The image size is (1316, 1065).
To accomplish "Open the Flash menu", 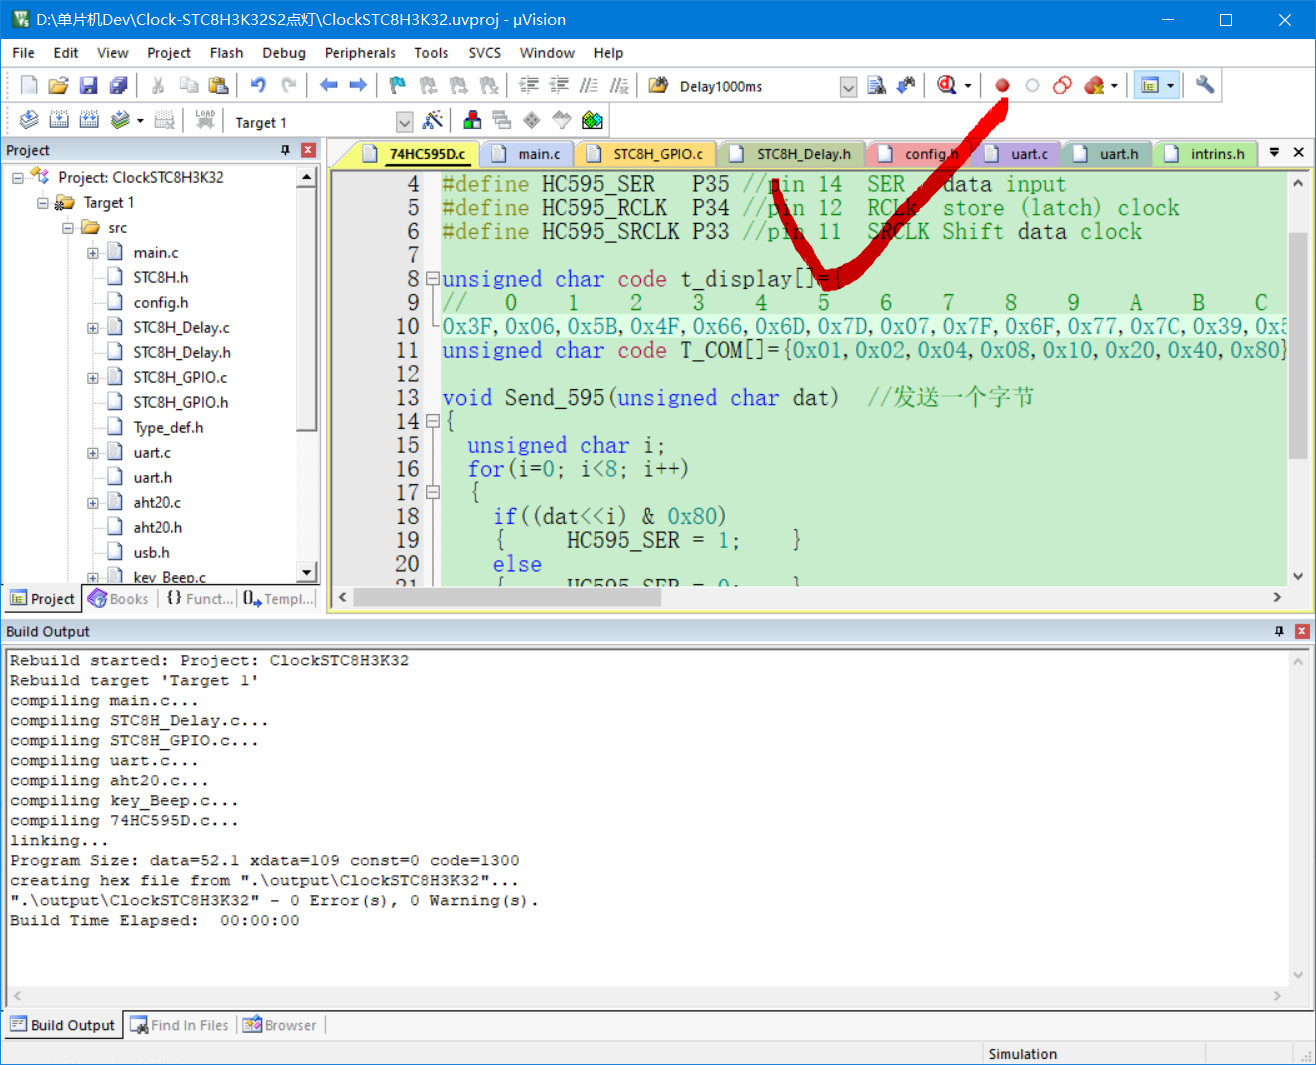I will [226, 53].
